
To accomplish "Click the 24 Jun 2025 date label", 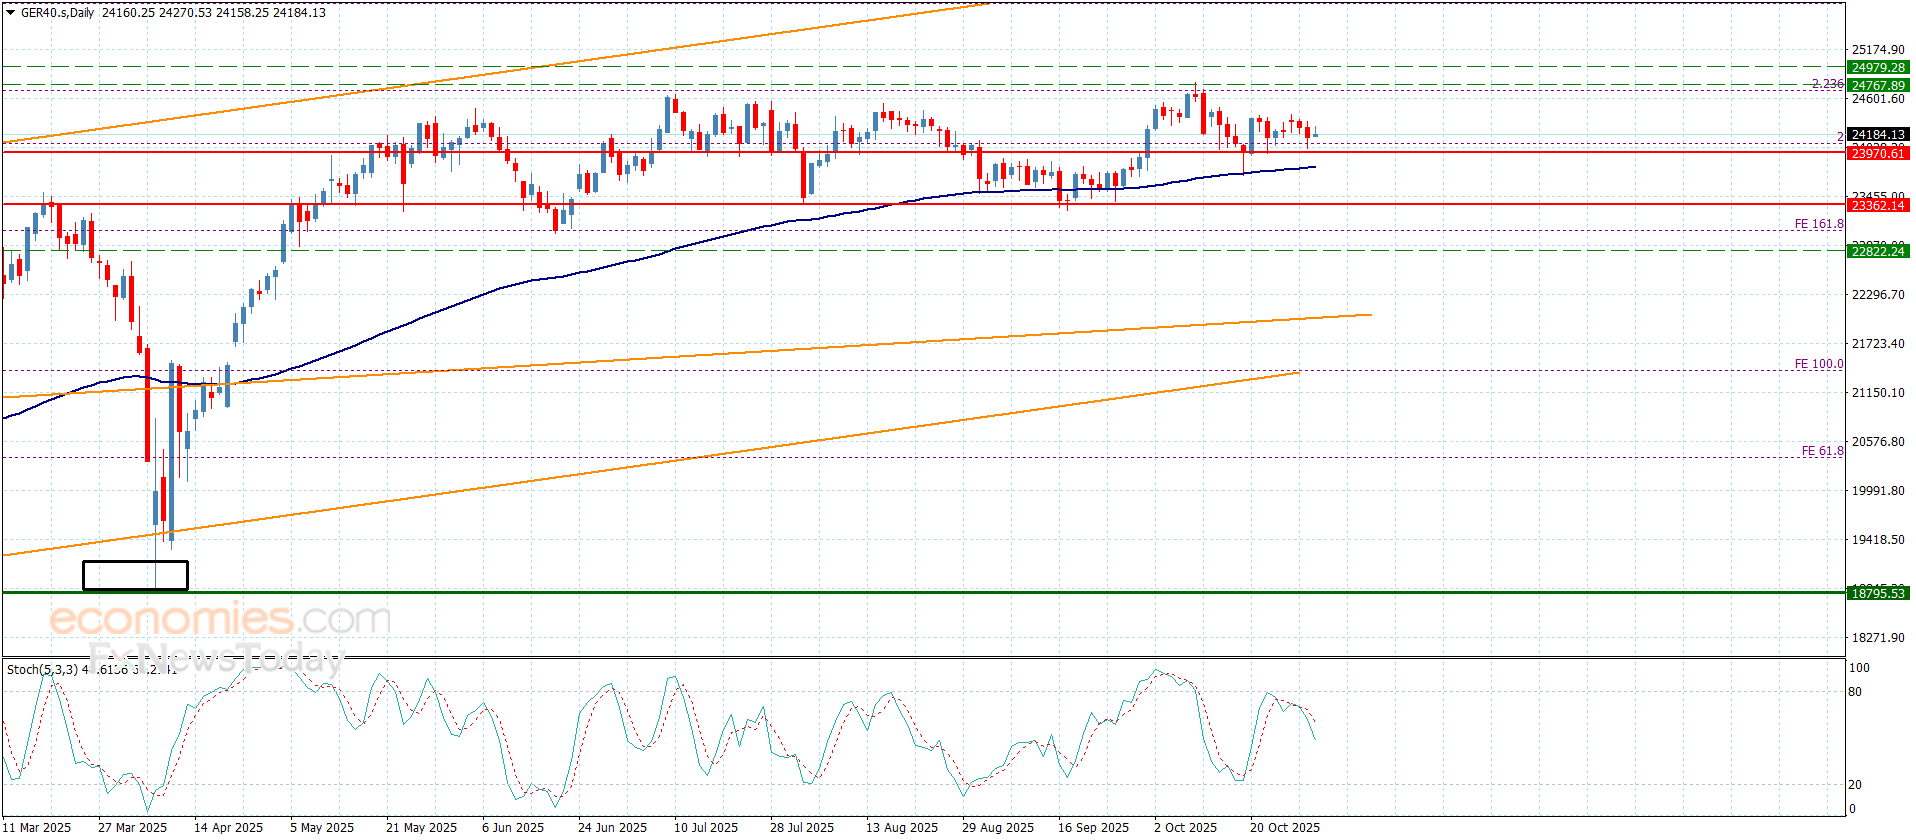I will click(x=612, y=827).
